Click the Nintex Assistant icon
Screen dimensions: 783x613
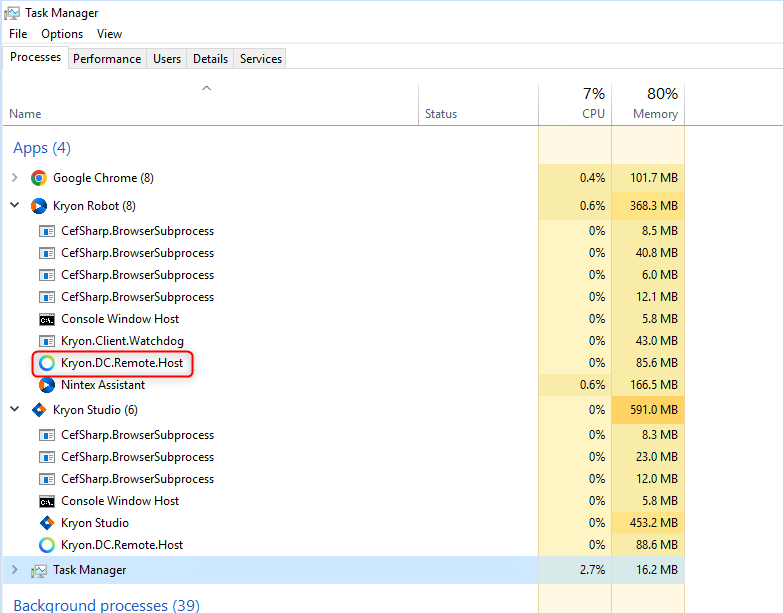click(47, 385)
